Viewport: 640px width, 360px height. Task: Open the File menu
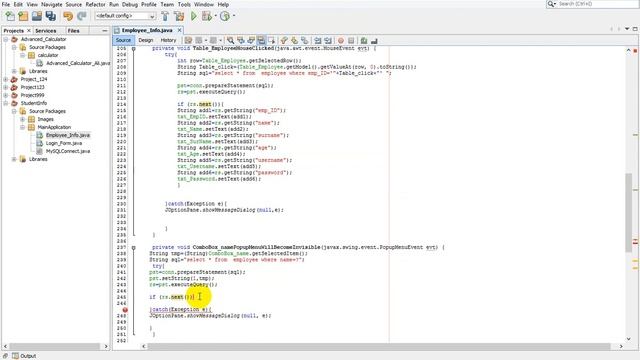coord(6,4)
